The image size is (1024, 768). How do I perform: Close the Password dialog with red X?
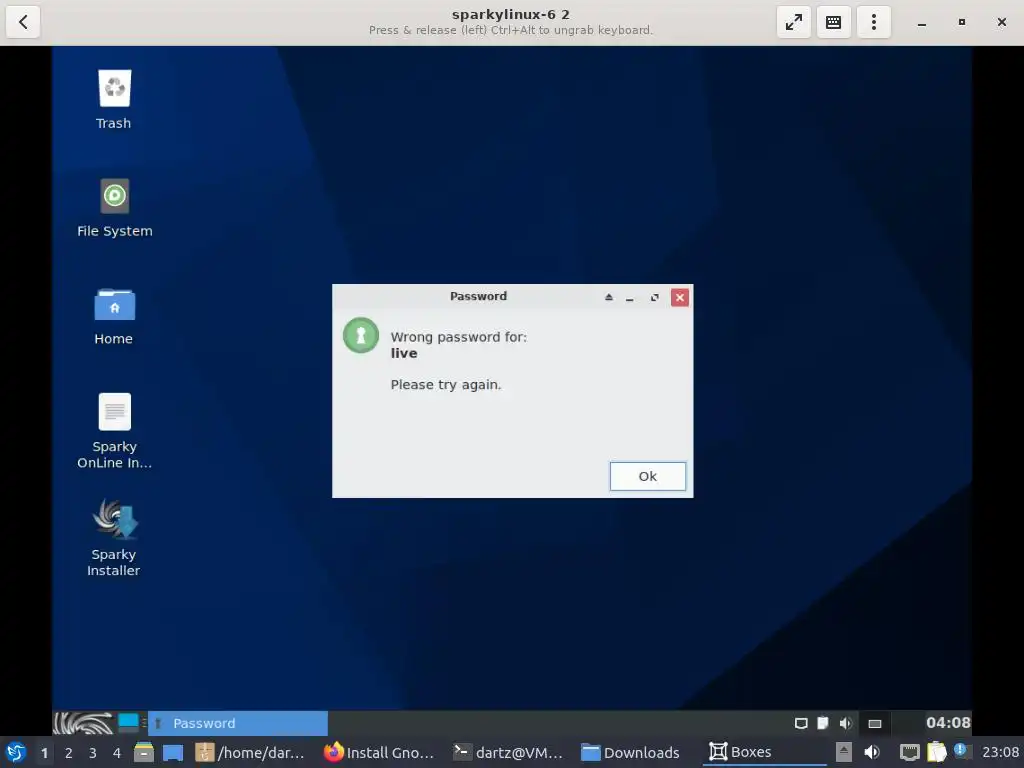coord(680,297)
